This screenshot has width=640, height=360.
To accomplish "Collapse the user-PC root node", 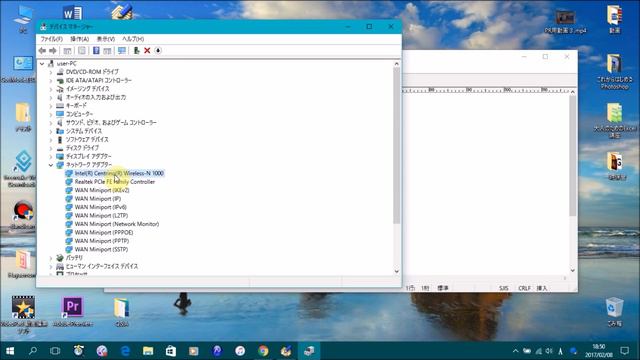I will click(42, 64).
